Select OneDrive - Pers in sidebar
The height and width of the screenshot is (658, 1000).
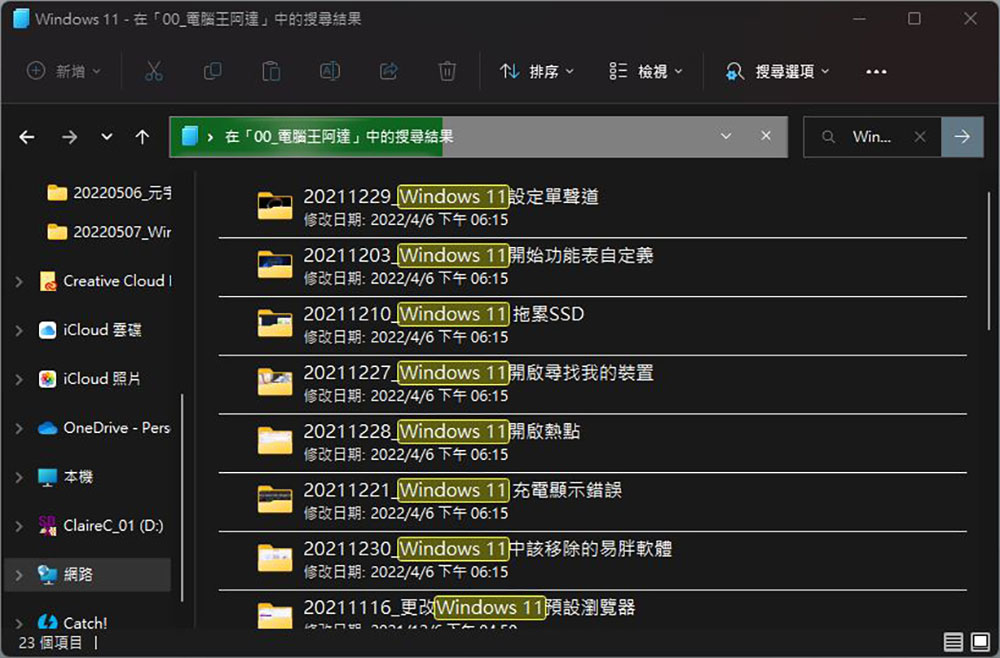coord(105,428)
